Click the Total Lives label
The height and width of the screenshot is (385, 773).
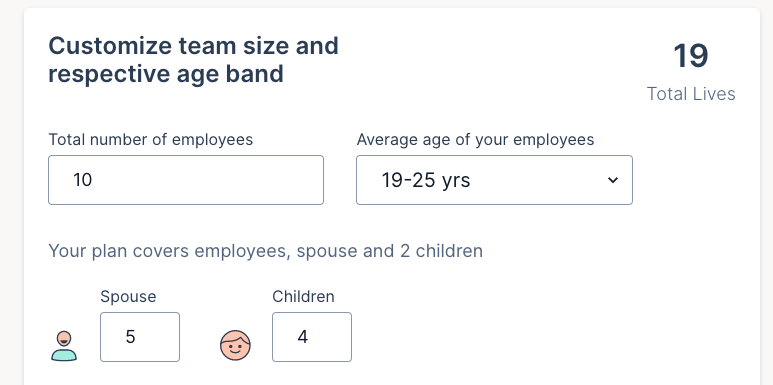click(x=691, y=94)
